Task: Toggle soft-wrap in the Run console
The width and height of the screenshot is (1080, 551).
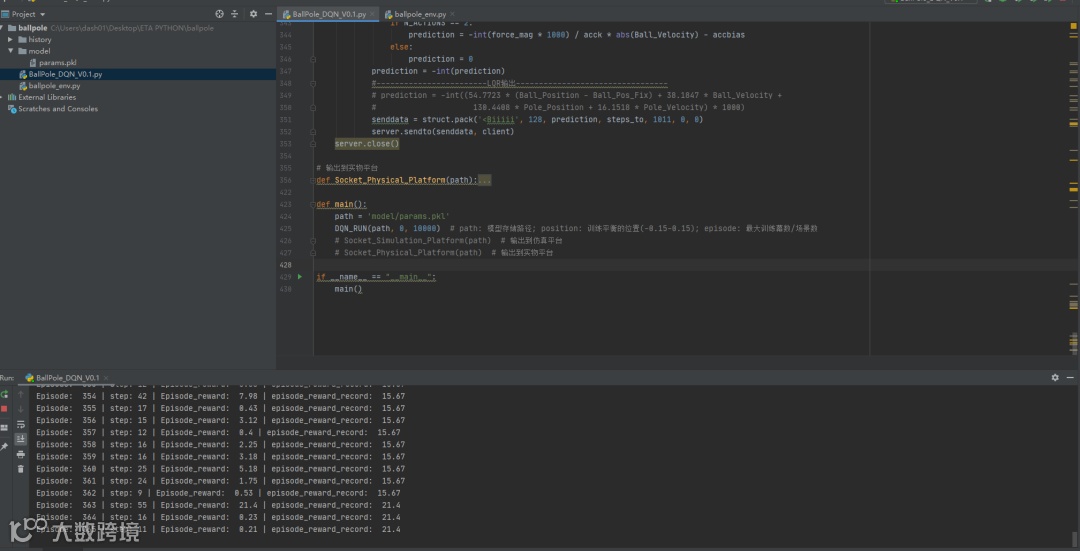Action: point(21,424)
